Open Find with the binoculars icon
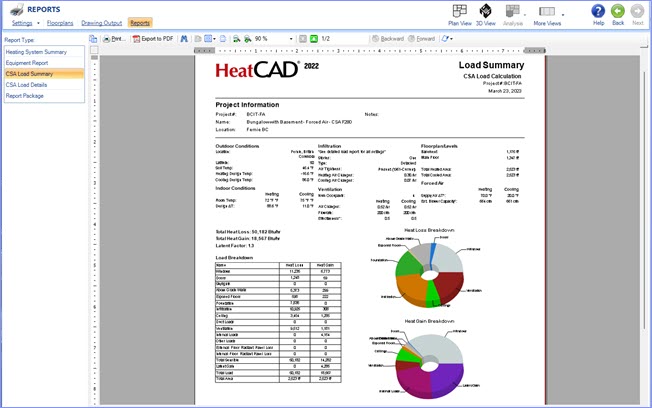The width and height of the screenshot is (652, 408). [184, 39]
